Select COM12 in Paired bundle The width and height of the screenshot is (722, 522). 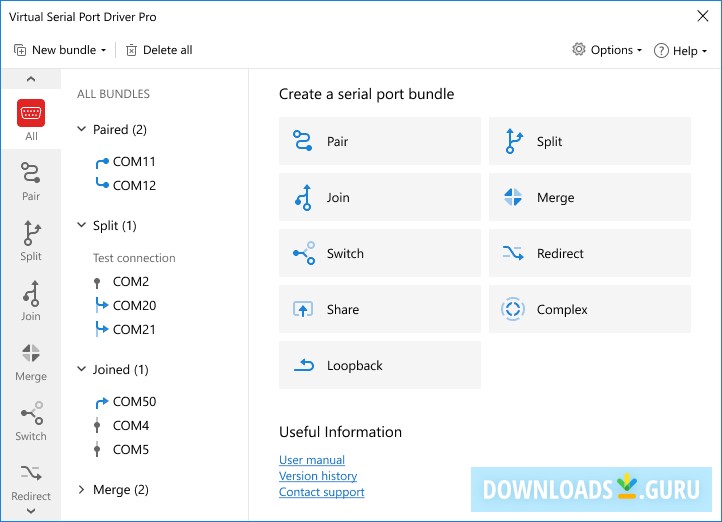tap(134, 186)
